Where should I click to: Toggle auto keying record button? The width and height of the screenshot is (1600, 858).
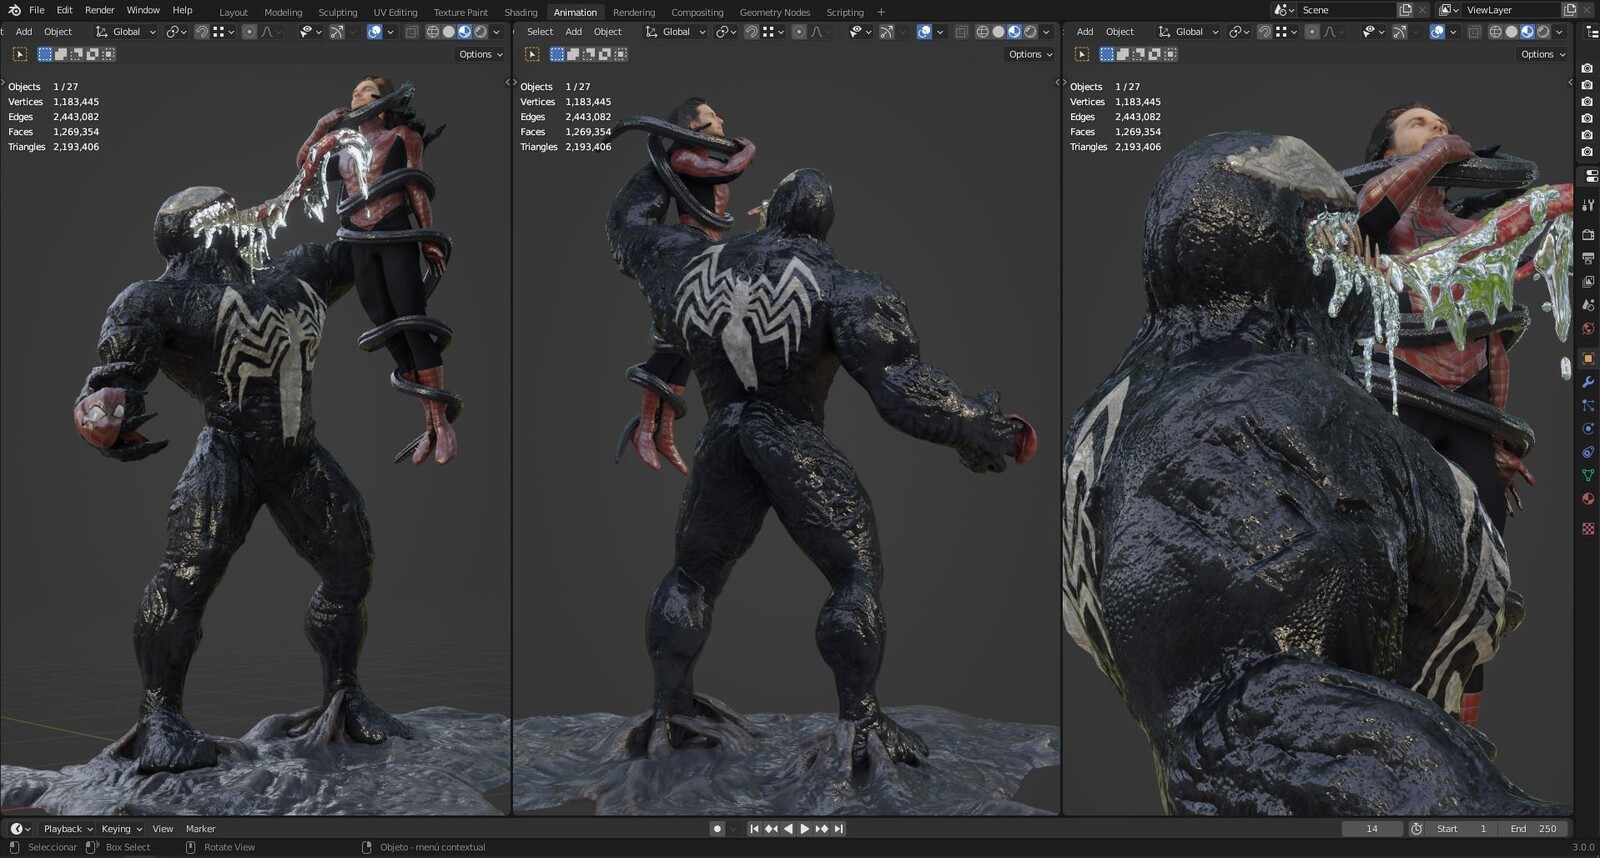tap(717, 828)
